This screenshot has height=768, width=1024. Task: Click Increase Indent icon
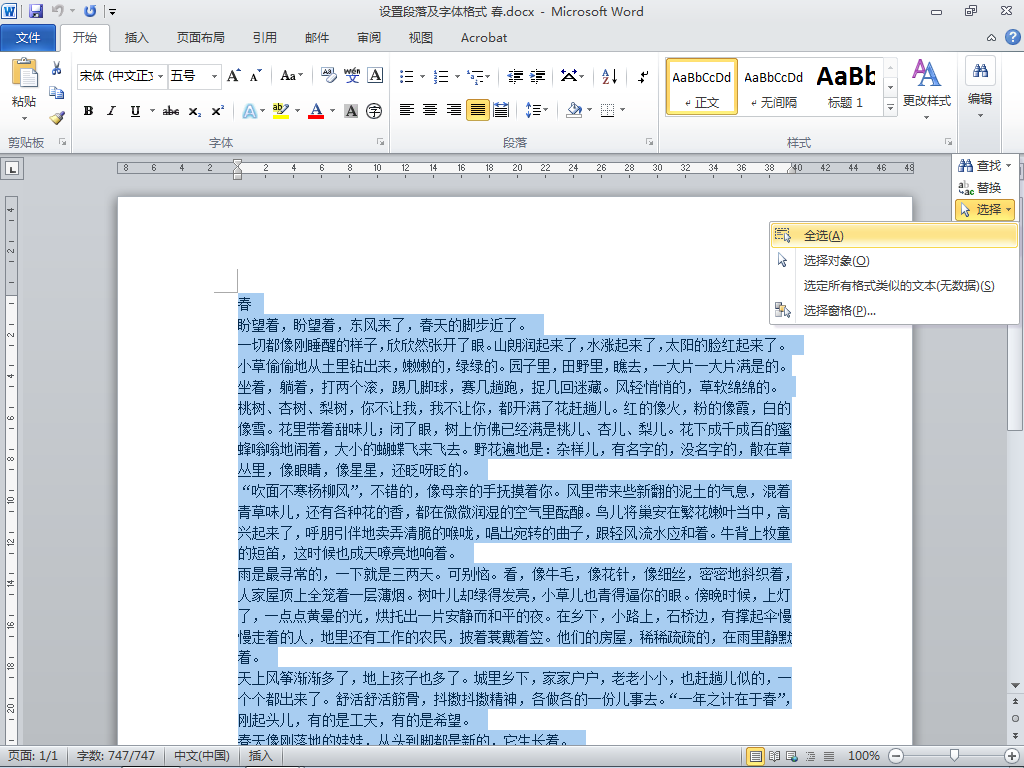pos(537,76)
